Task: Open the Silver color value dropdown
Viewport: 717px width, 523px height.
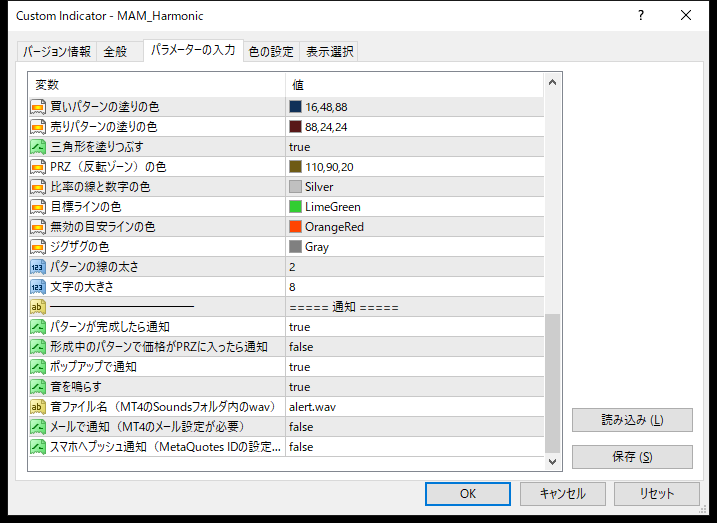Action: [x=415, y=187]
